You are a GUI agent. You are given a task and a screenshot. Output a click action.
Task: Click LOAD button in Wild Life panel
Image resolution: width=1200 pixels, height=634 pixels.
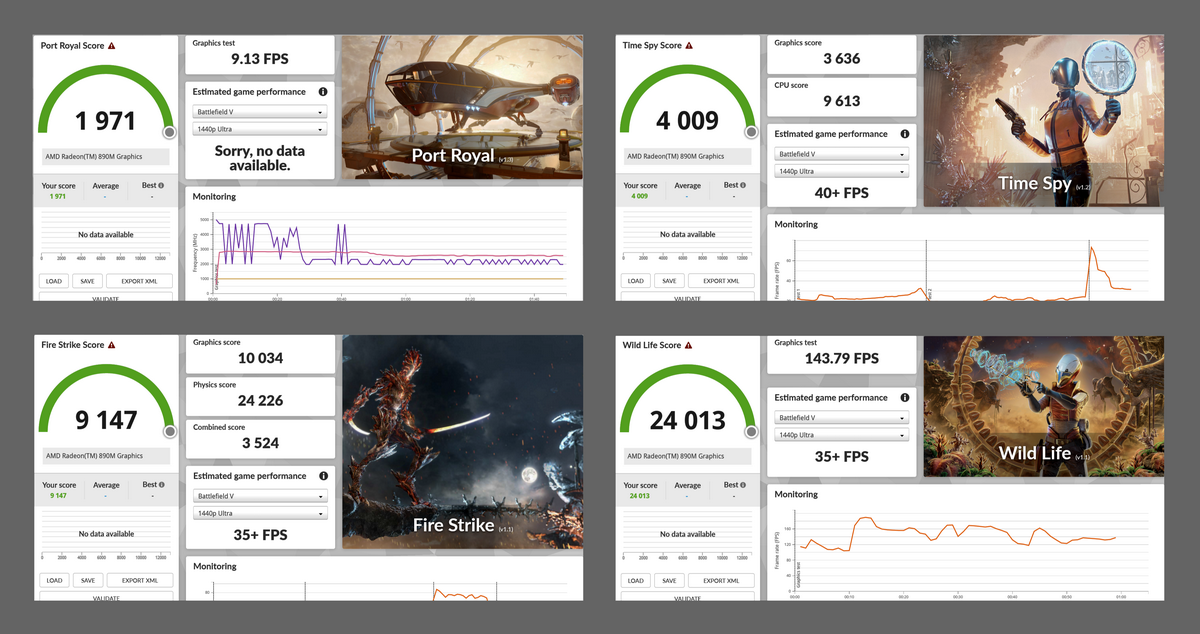[x=636, y=580]
